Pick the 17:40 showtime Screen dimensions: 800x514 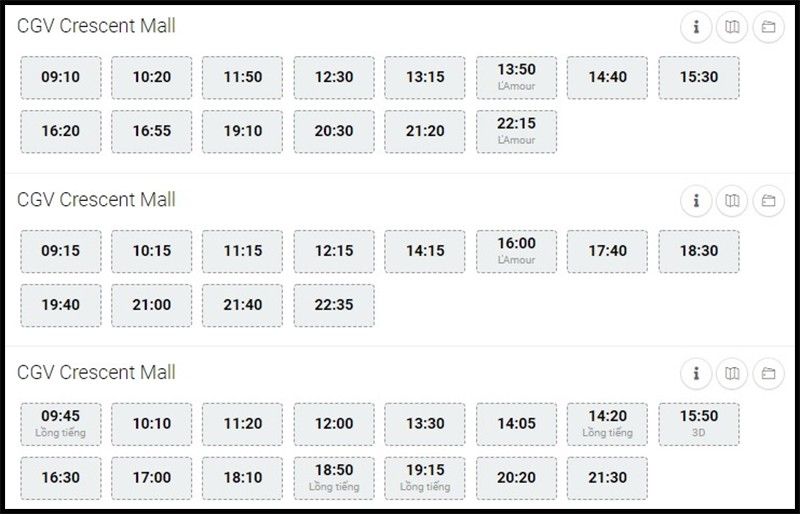(607, 251)
